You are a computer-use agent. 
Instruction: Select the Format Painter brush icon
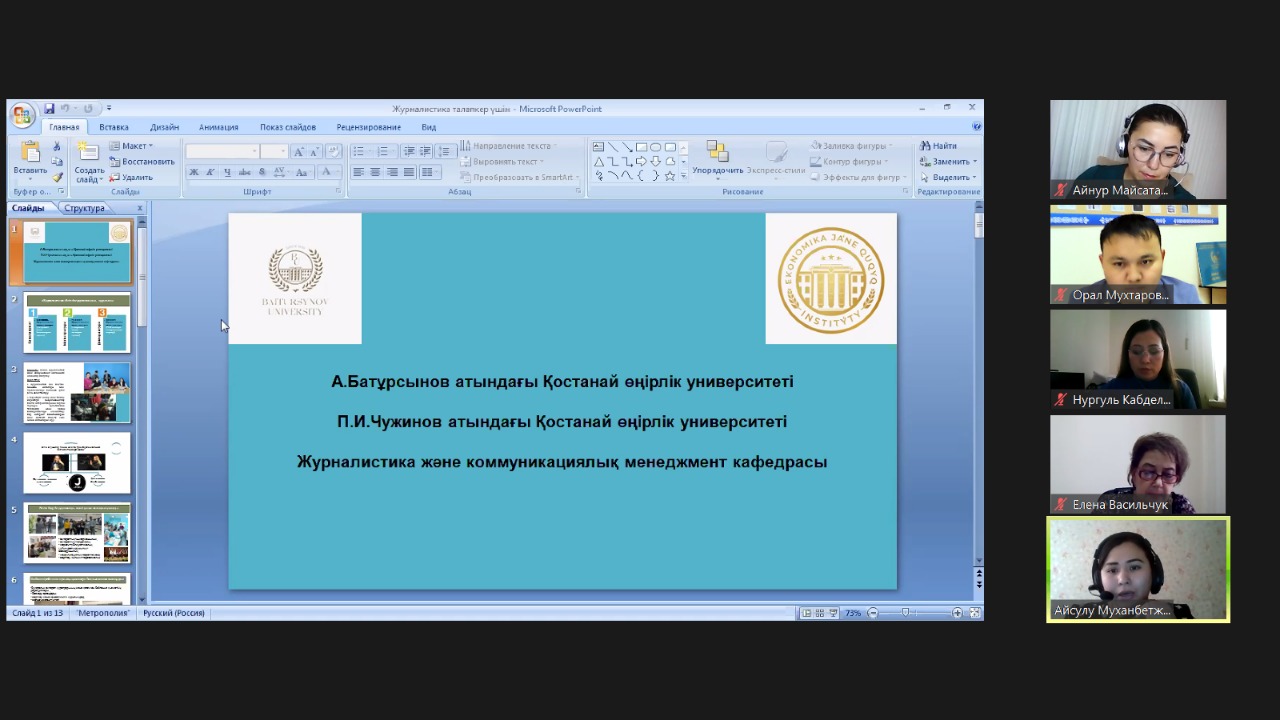[57, 177]
